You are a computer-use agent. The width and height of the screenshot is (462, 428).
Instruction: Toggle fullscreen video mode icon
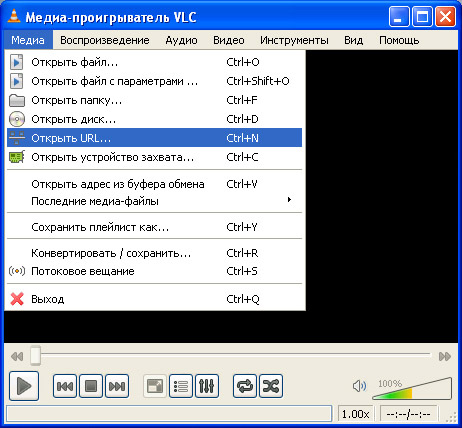pos(155,386)
